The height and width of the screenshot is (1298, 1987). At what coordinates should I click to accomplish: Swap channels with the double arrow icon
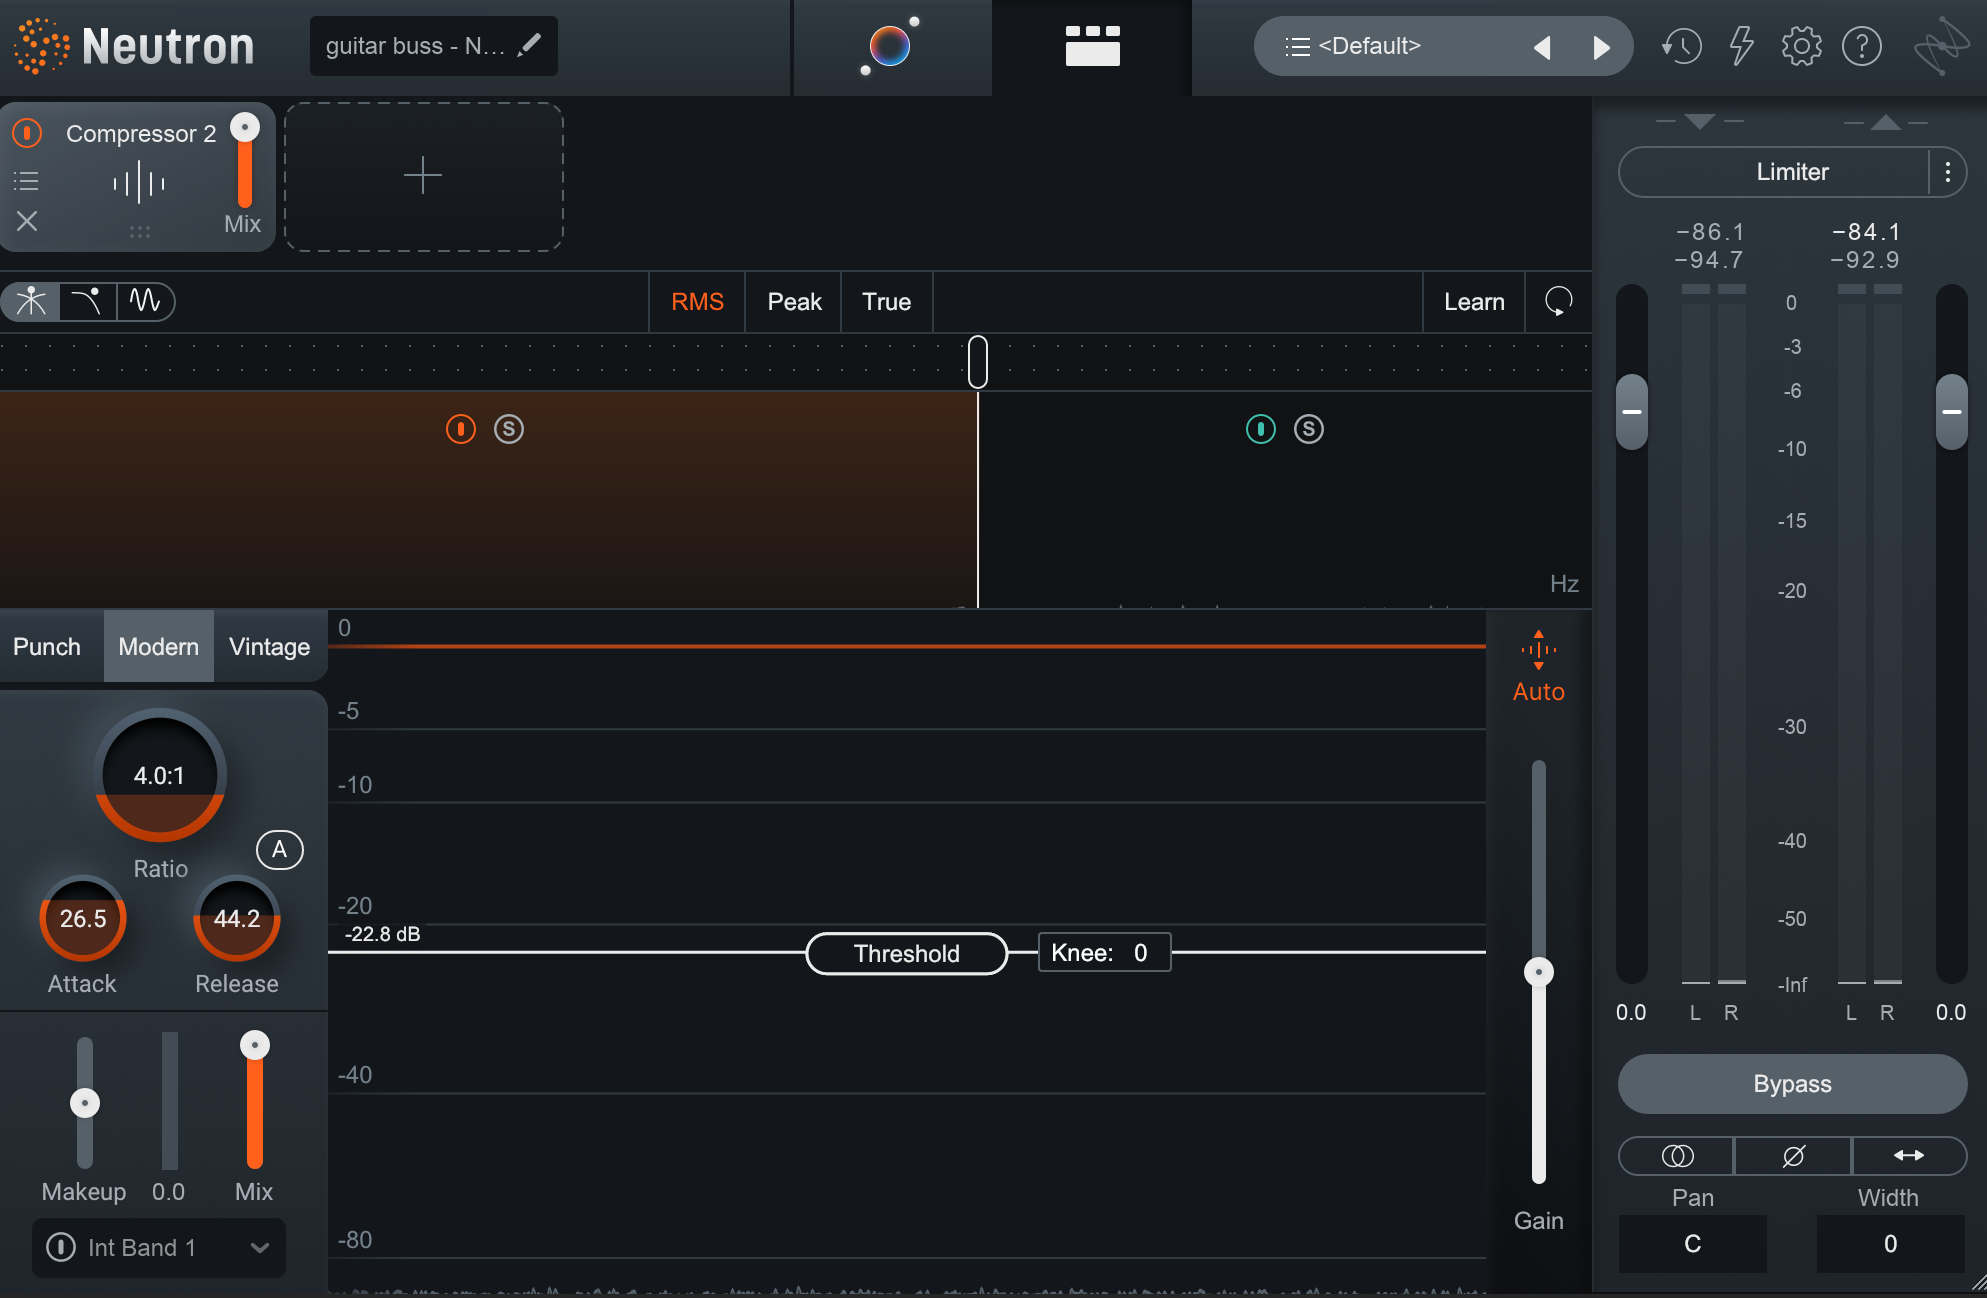(1909, 1156)
